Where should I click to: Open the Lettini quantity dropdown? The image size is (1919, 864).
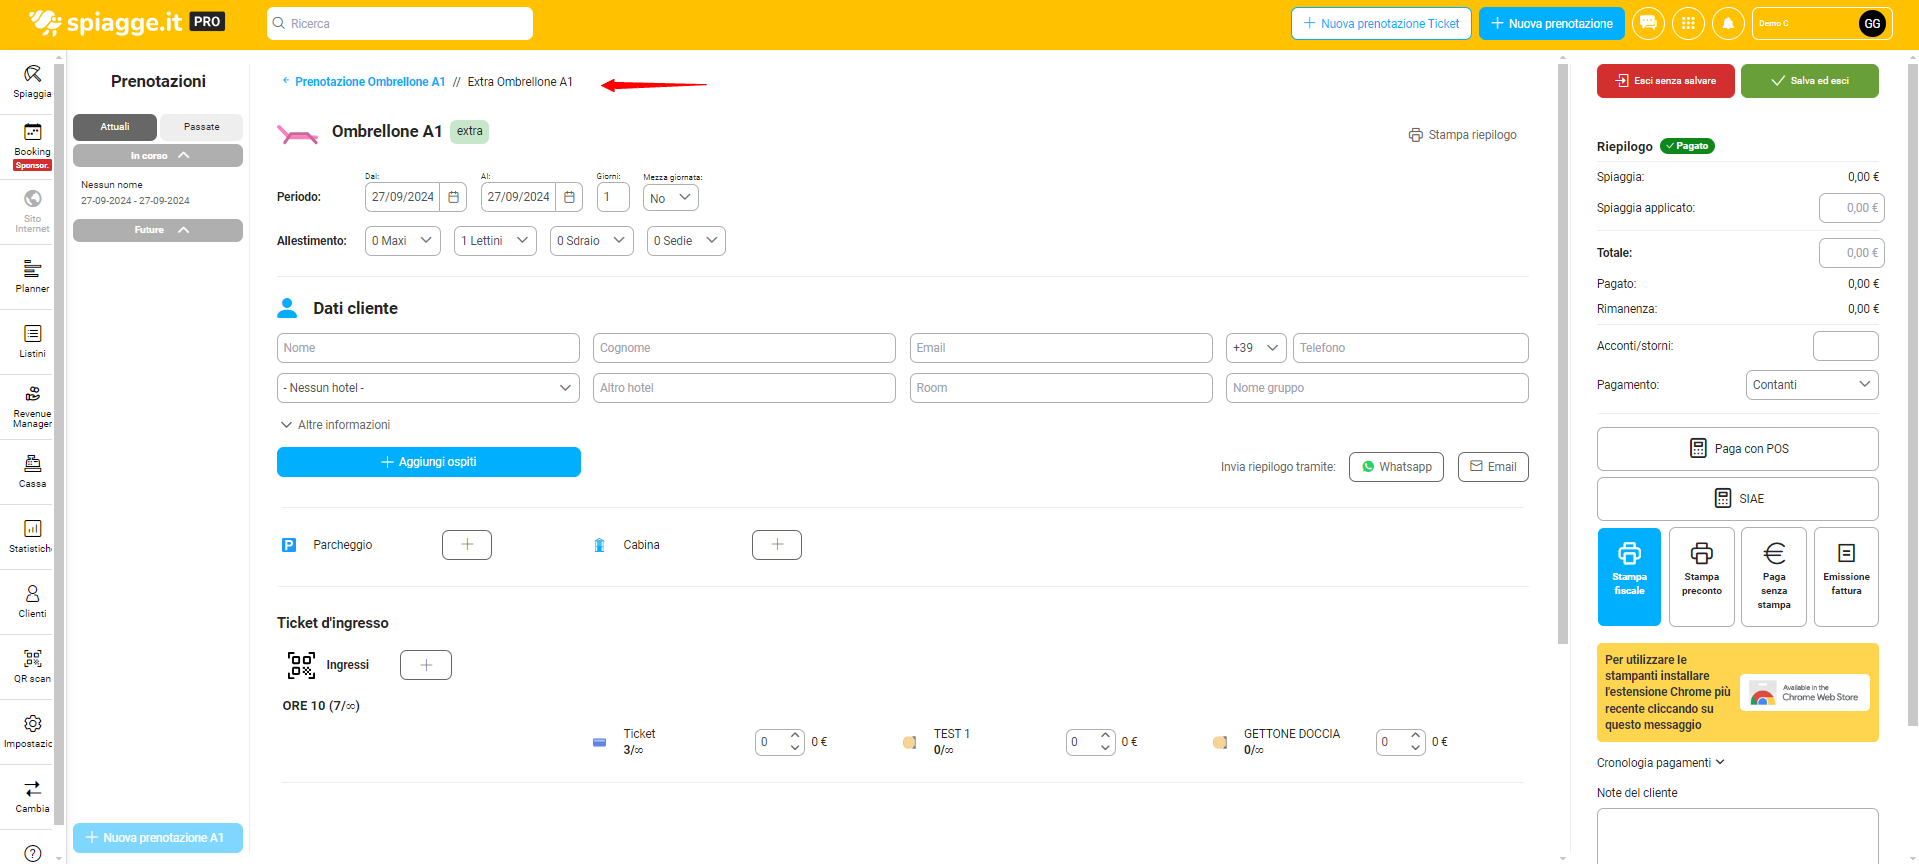point(495,241)
